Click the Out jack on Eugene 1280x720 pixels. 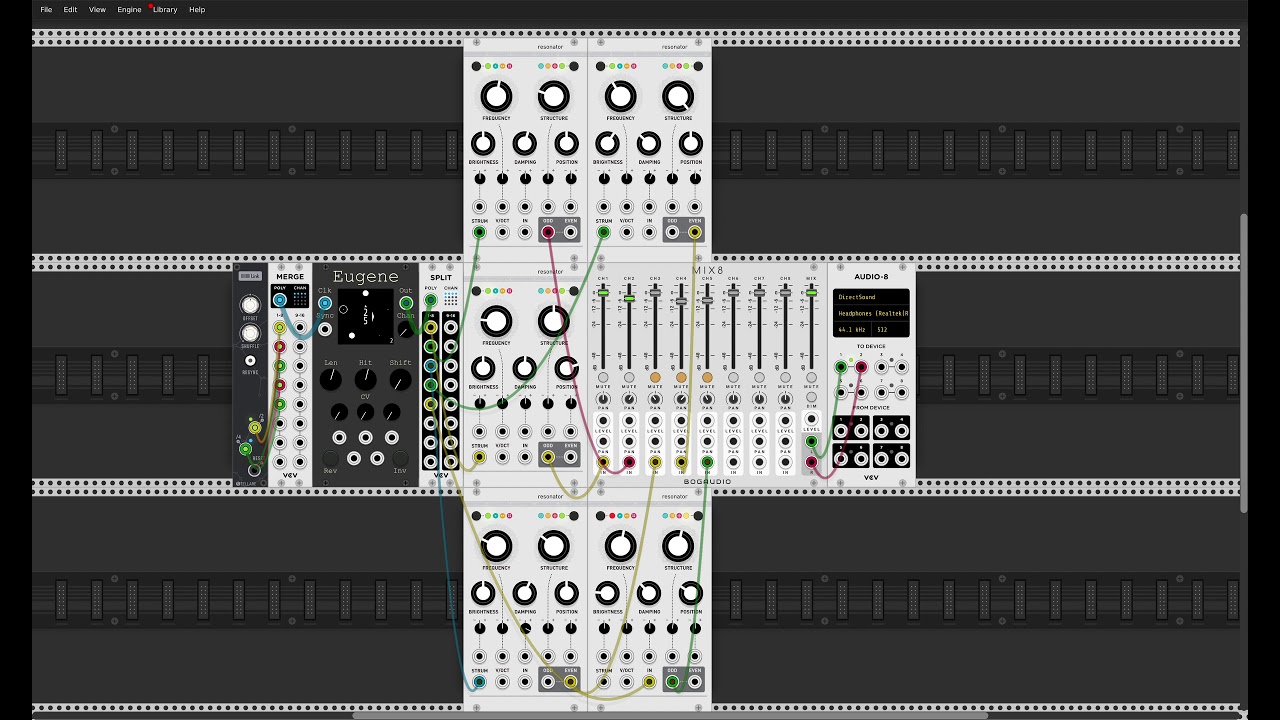tap(406, 303)
